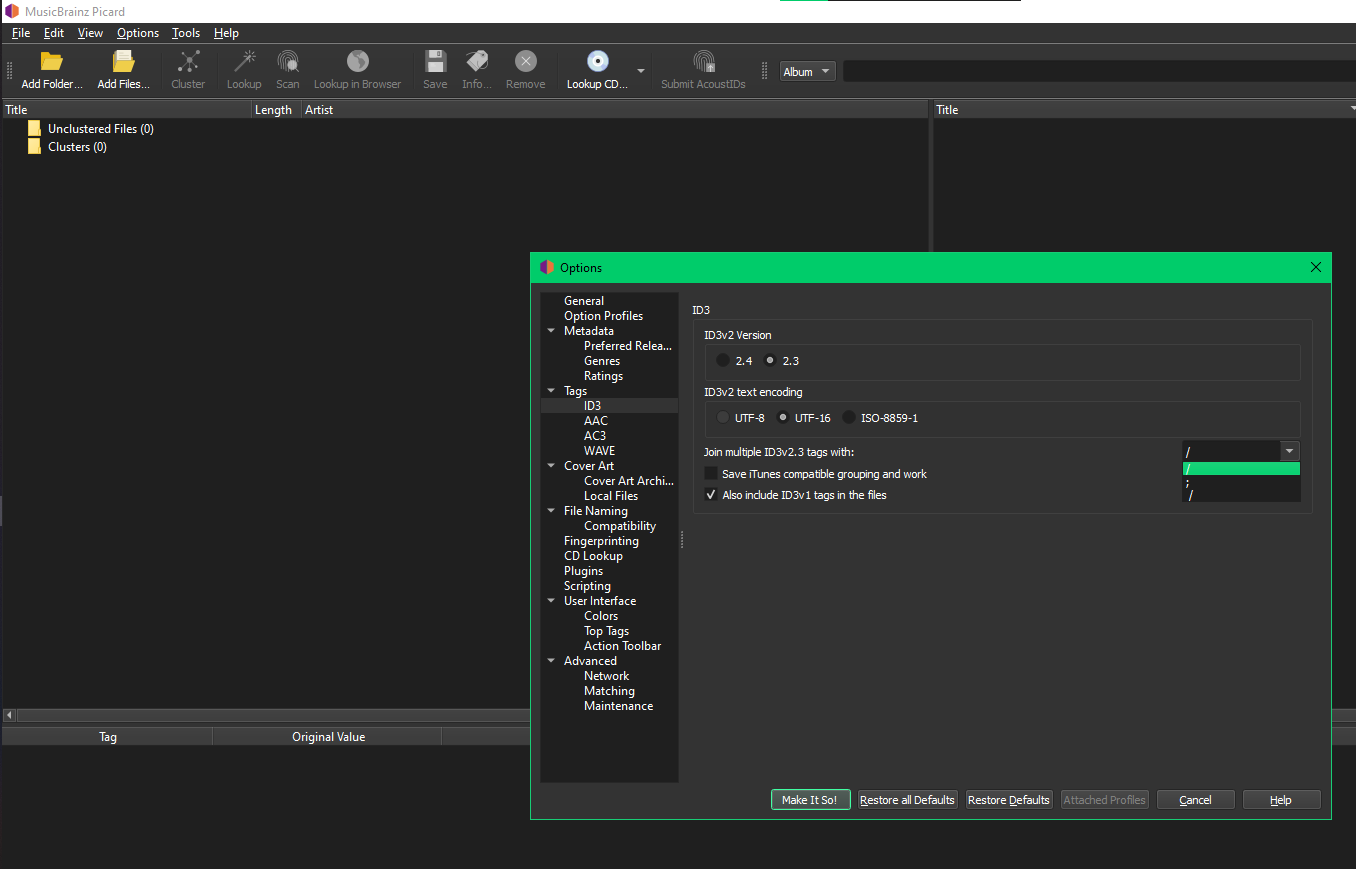1356x869 pixels.
Task: Collapse the Tags tree section
Action: pyautogui.click(x=551, y=391)
